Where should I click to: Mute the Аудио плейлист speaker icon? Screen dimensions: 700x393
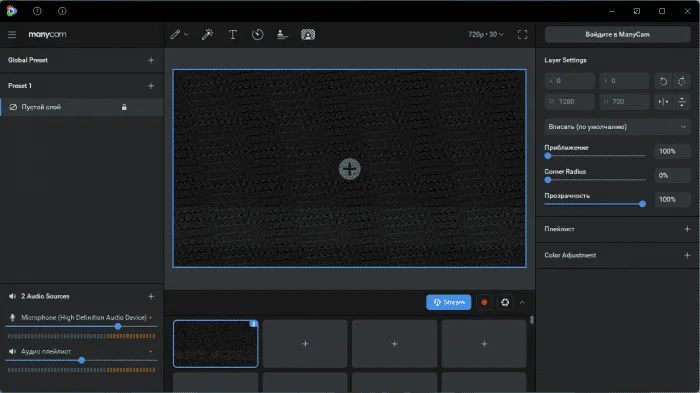click(x=12, y=351)
